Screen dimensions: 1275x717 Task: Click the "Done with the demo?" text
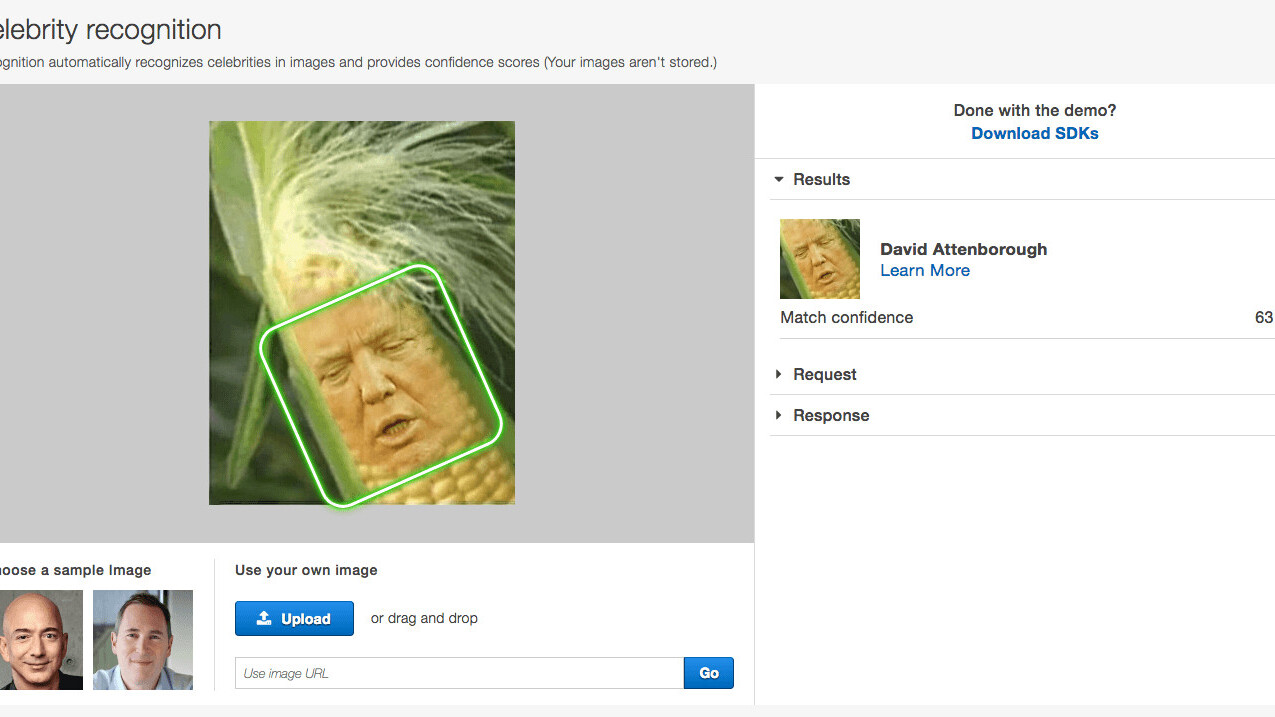tap(1034, 110)
